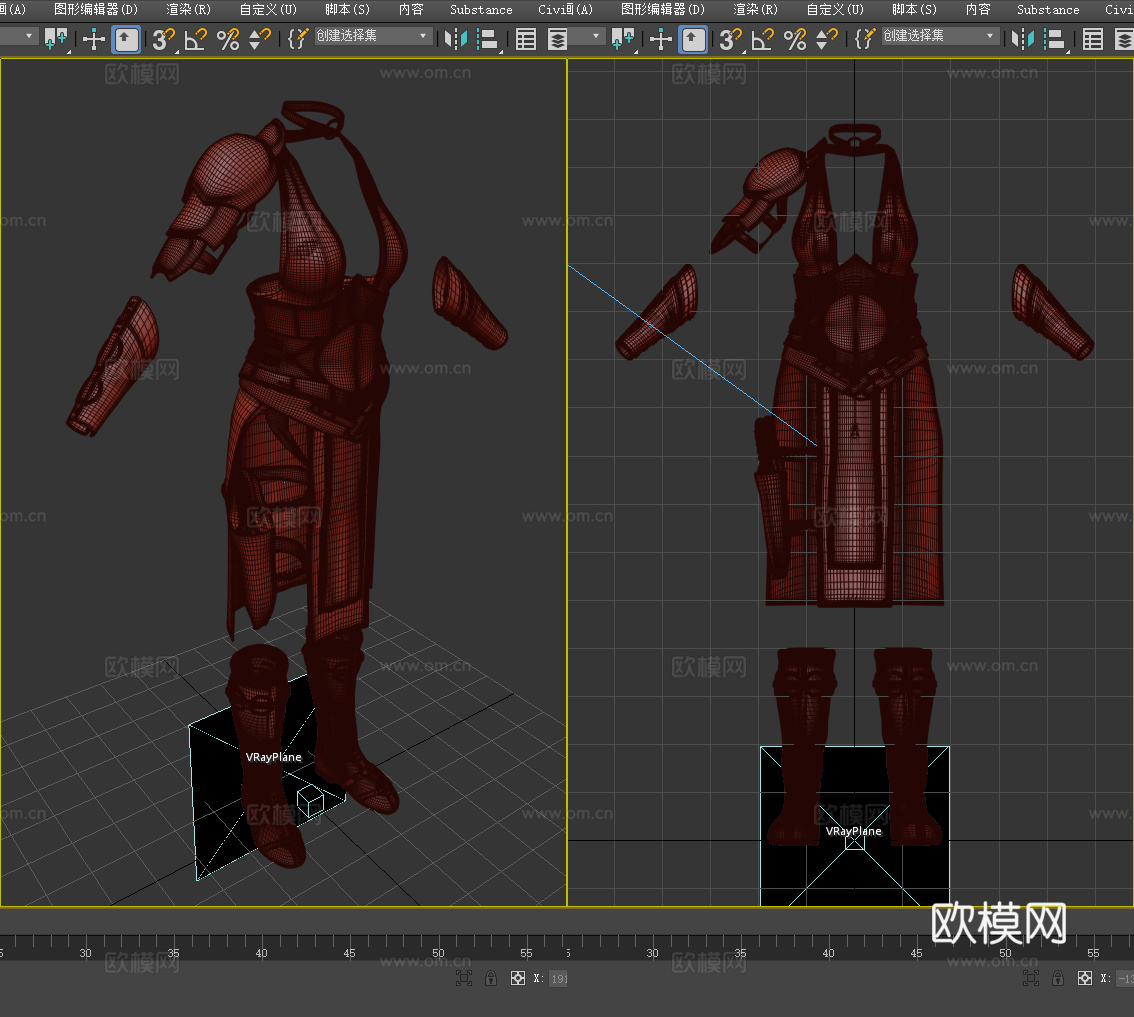Open 自定义(U) menu in front-view window
The image size is (1134, 1017).
835,9
